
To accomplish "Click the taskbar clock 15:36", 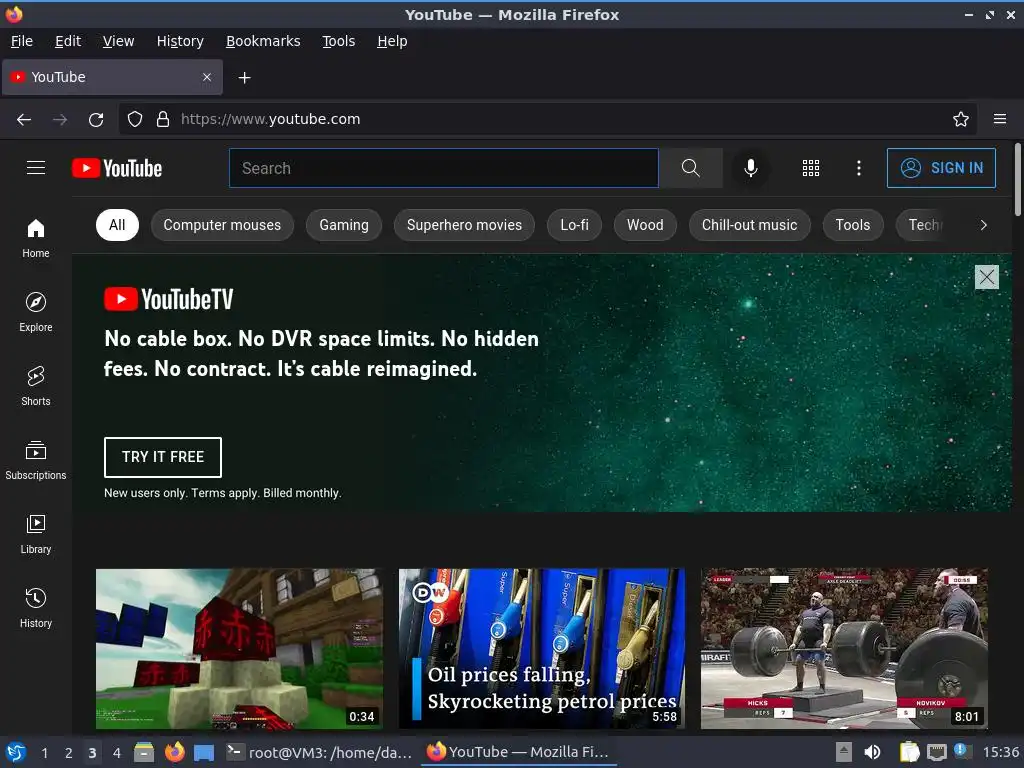I will click(1000, 752).
